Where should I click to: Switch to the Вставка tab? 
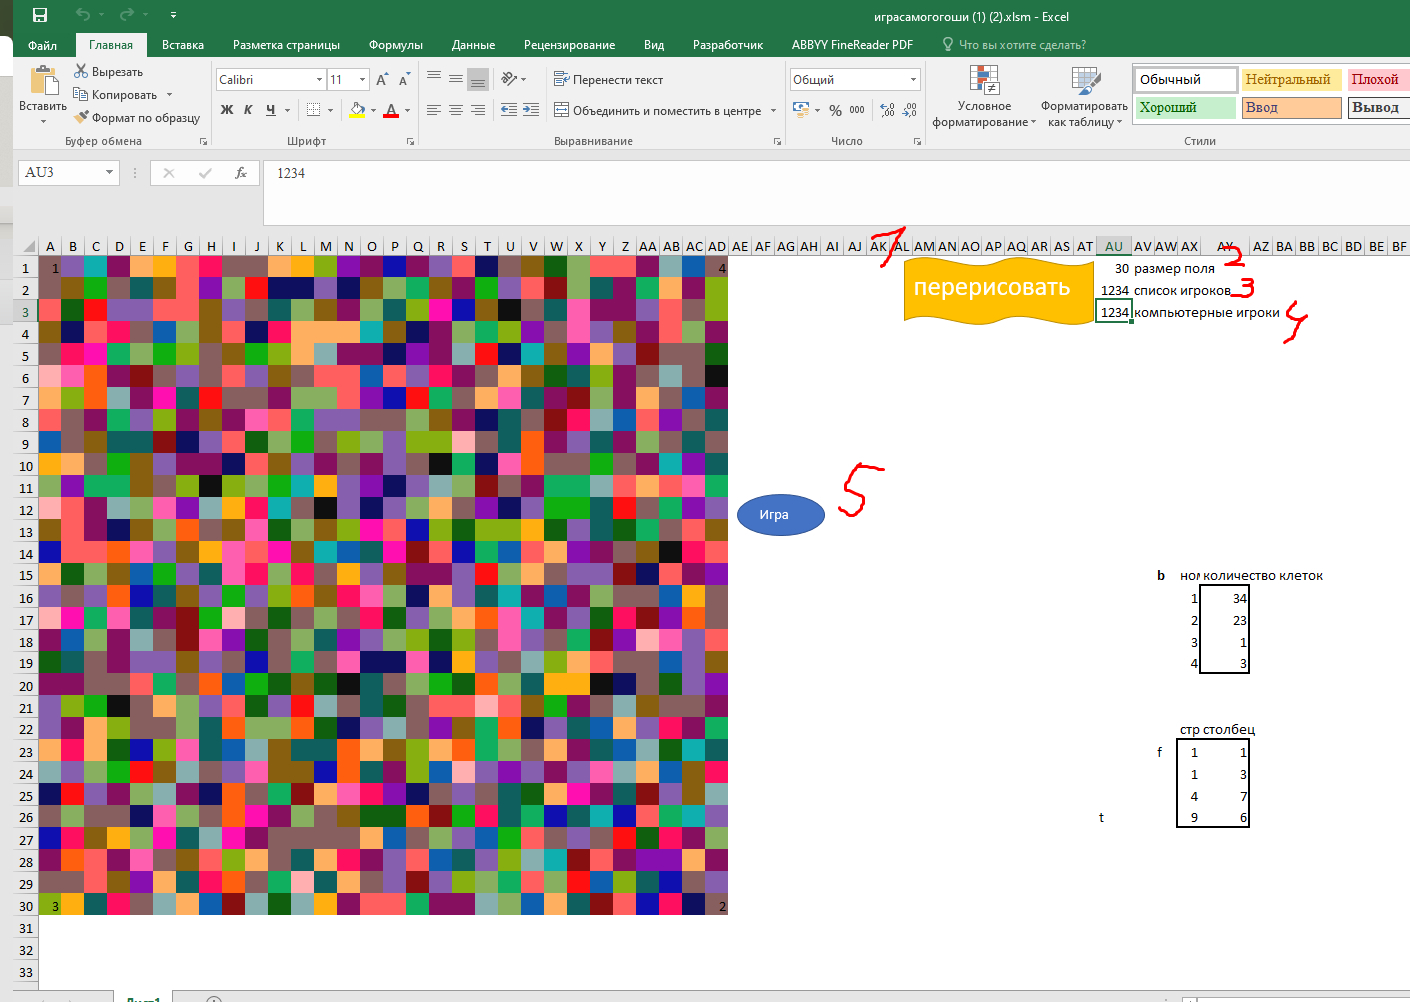tap(183, 45)
